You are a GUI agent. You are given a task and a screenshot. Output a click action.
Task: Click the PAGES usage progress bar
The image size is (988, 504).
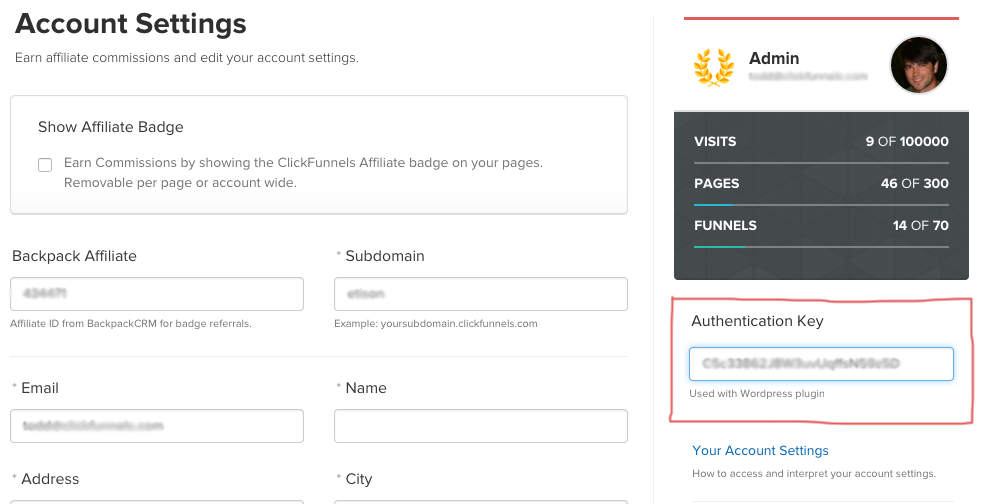click(821, 205)
